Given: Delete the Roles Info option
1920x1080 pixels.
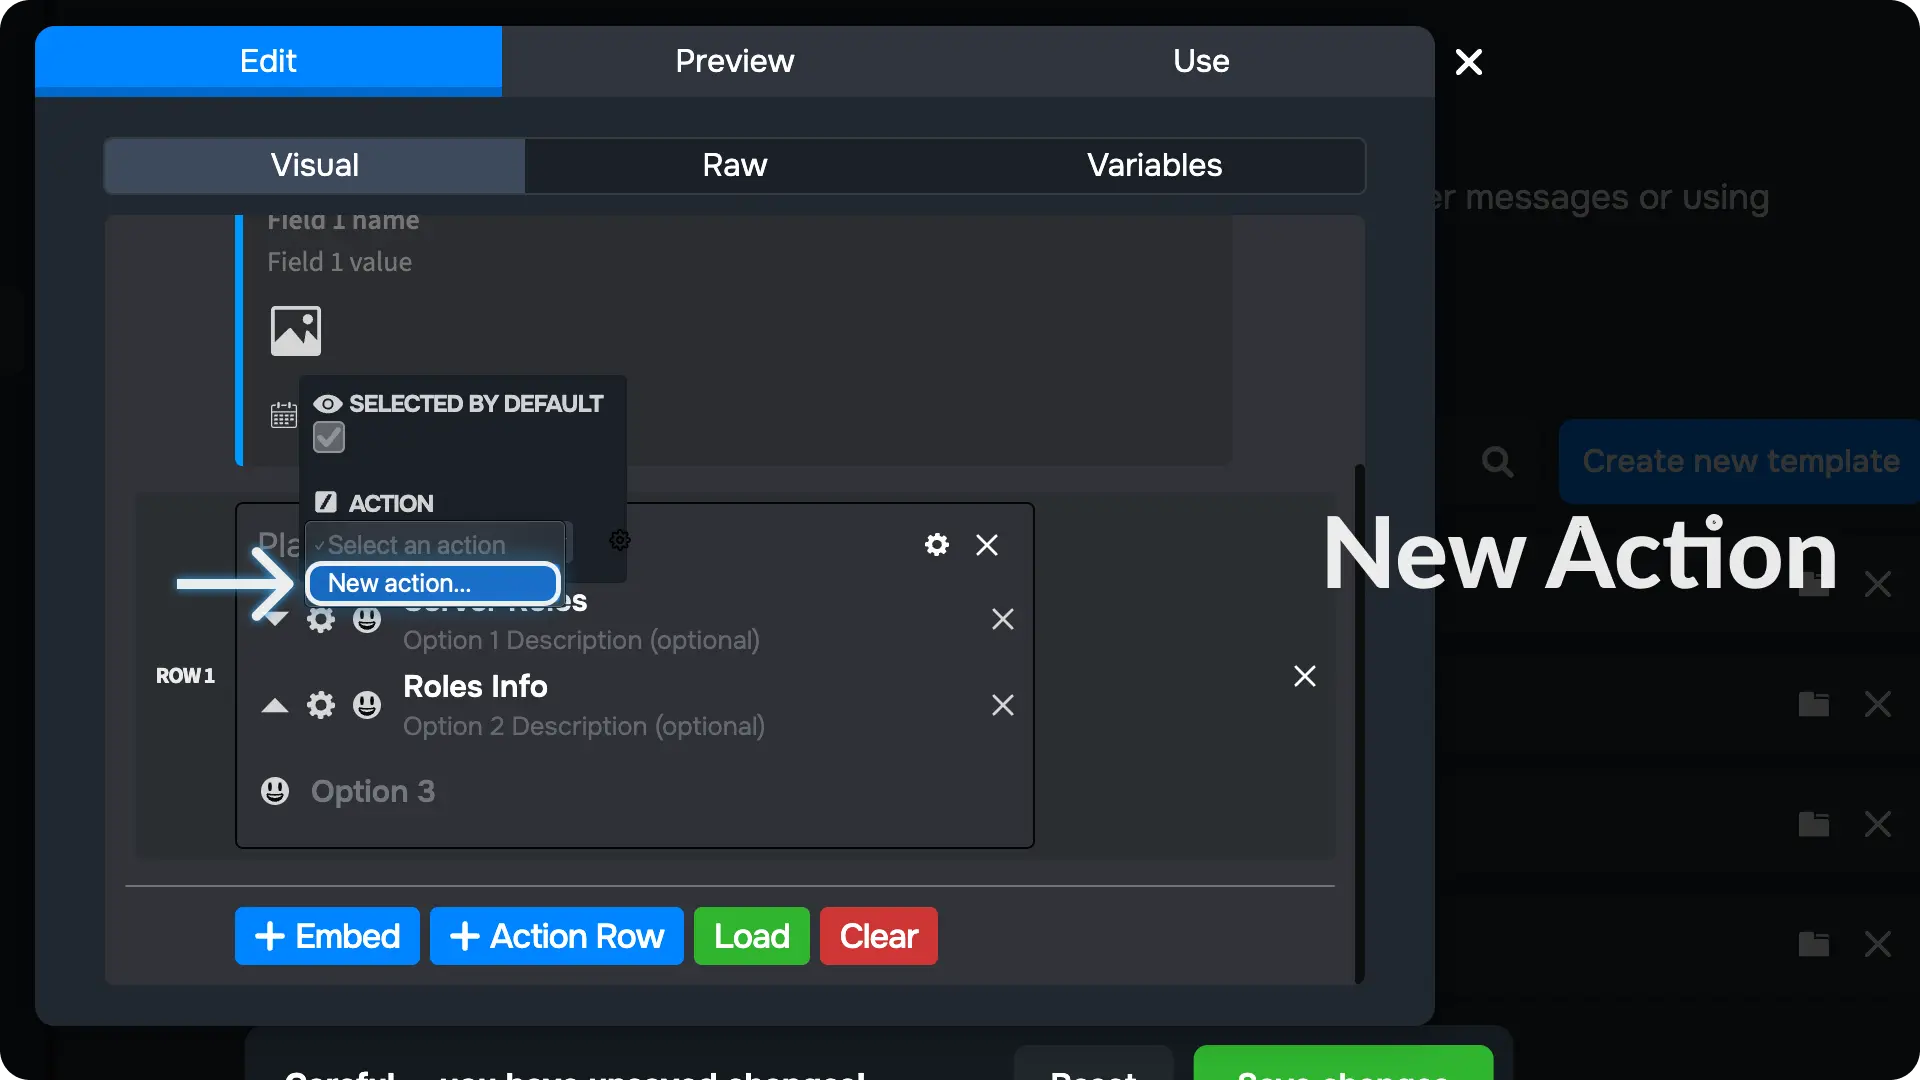Looking at the screenshot, I should coord(1003,705).
